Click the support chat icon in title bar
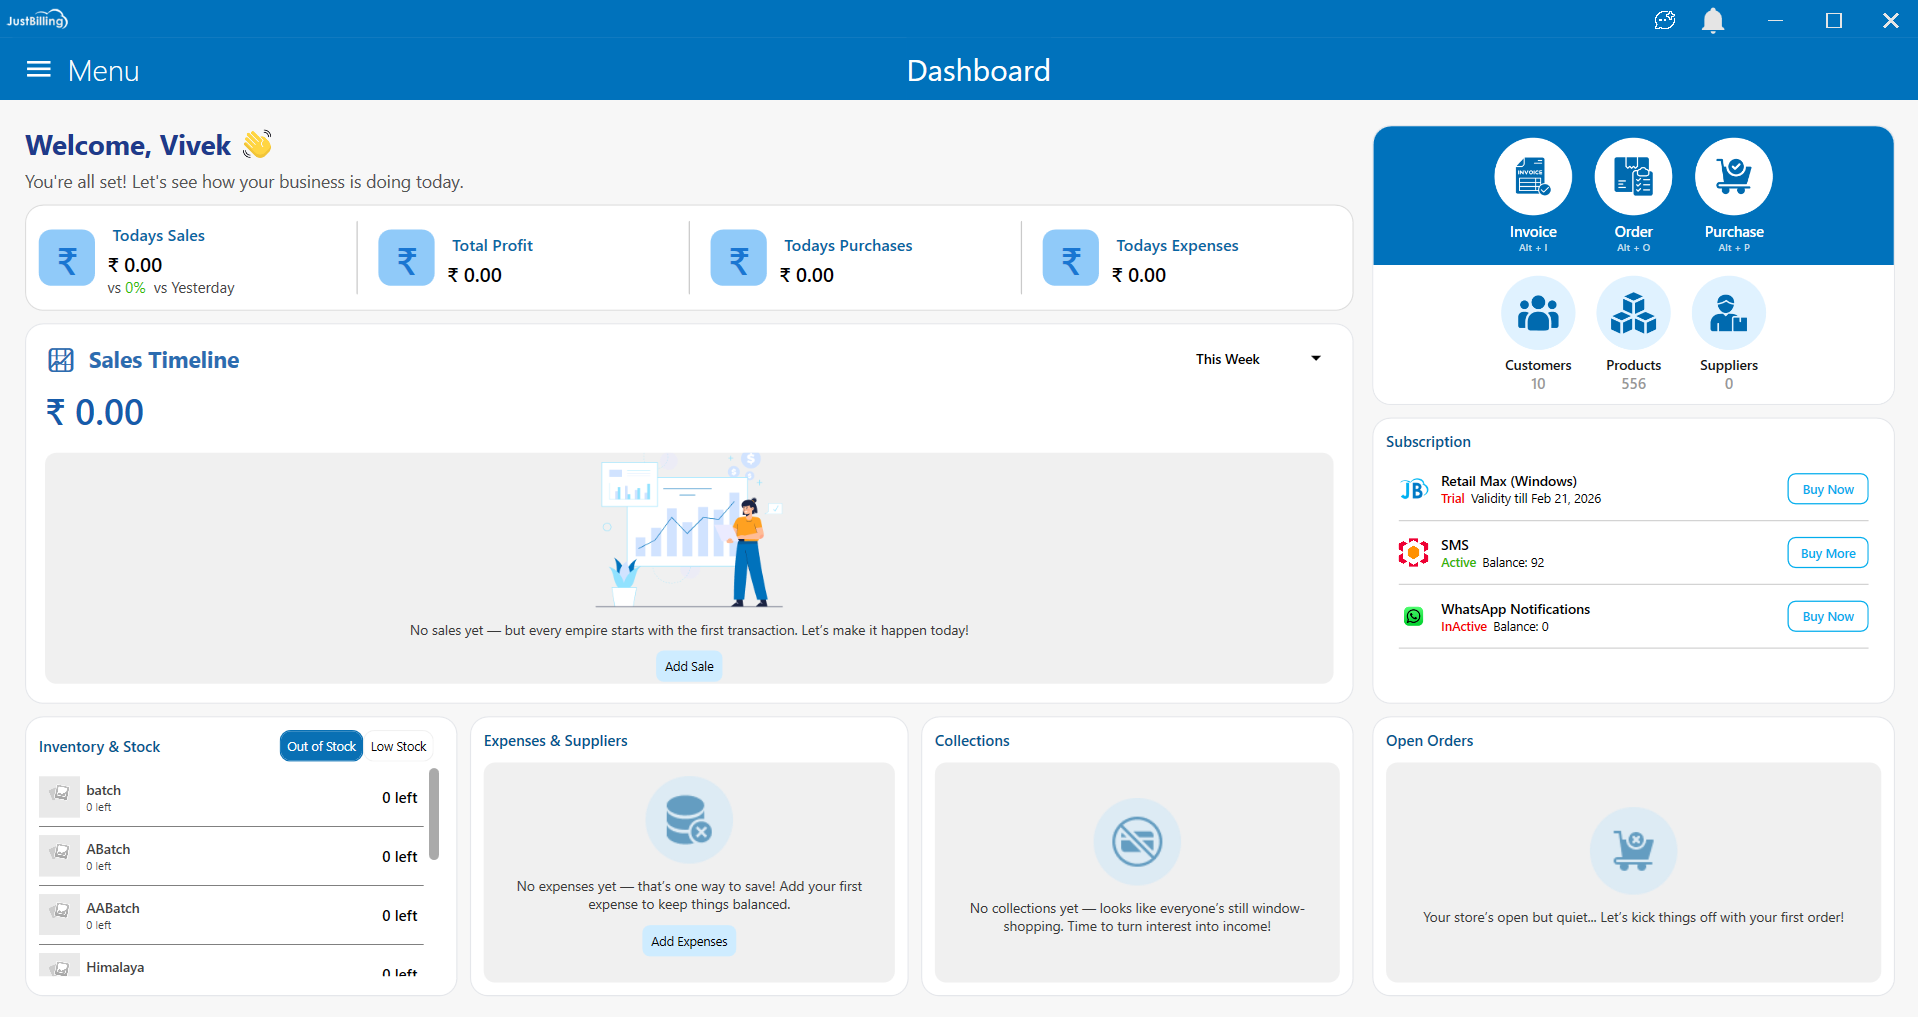The width and height of the screenshot is (1918, 1017). click(1665, 20)
